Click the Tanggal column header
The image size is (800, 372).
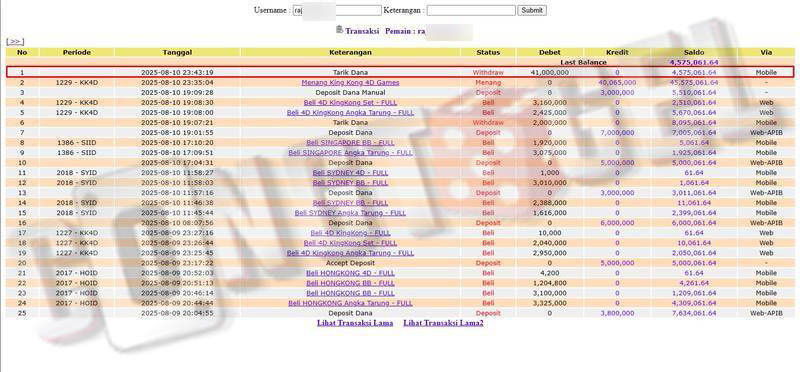coord(177,52)
